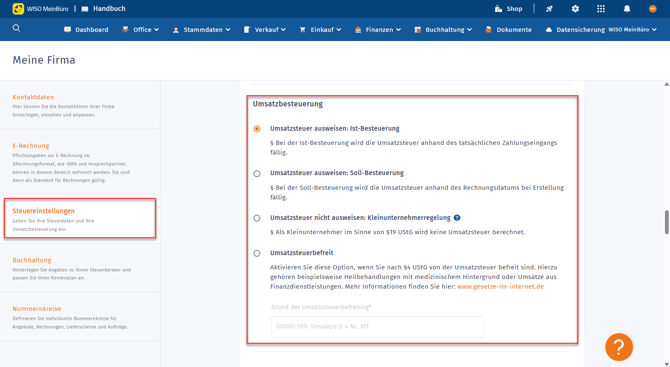Expand the Office dropdown arrow

[156, 29]
